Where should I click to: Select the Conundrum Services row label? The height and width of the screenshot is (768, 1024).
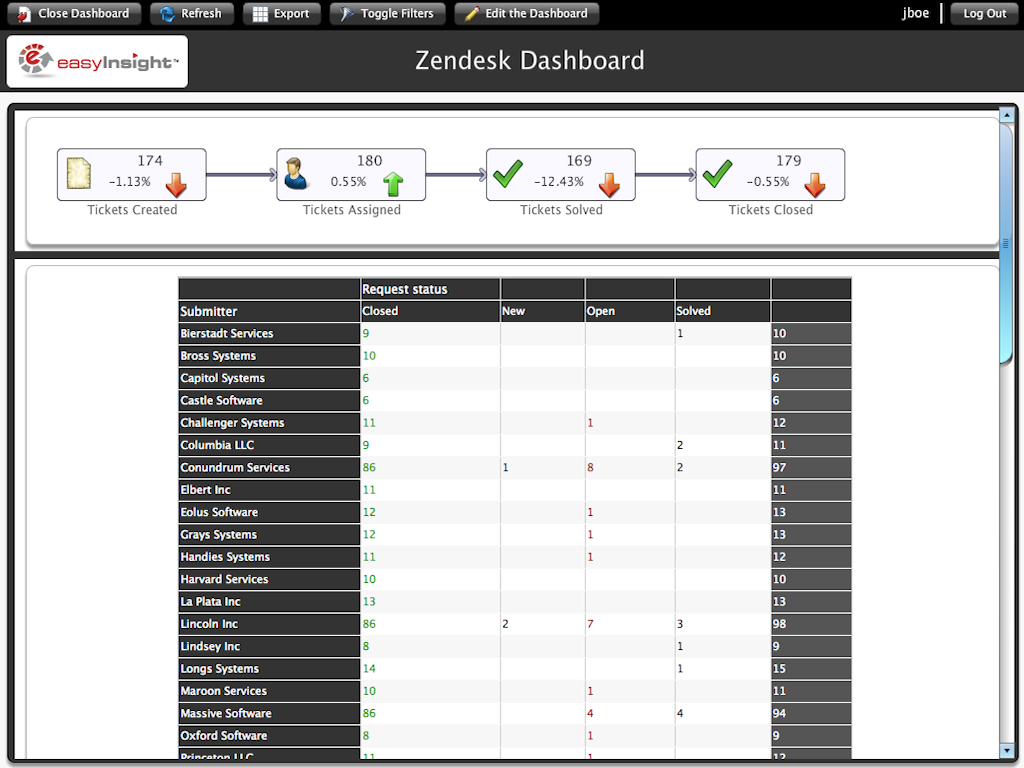point(235,467)
